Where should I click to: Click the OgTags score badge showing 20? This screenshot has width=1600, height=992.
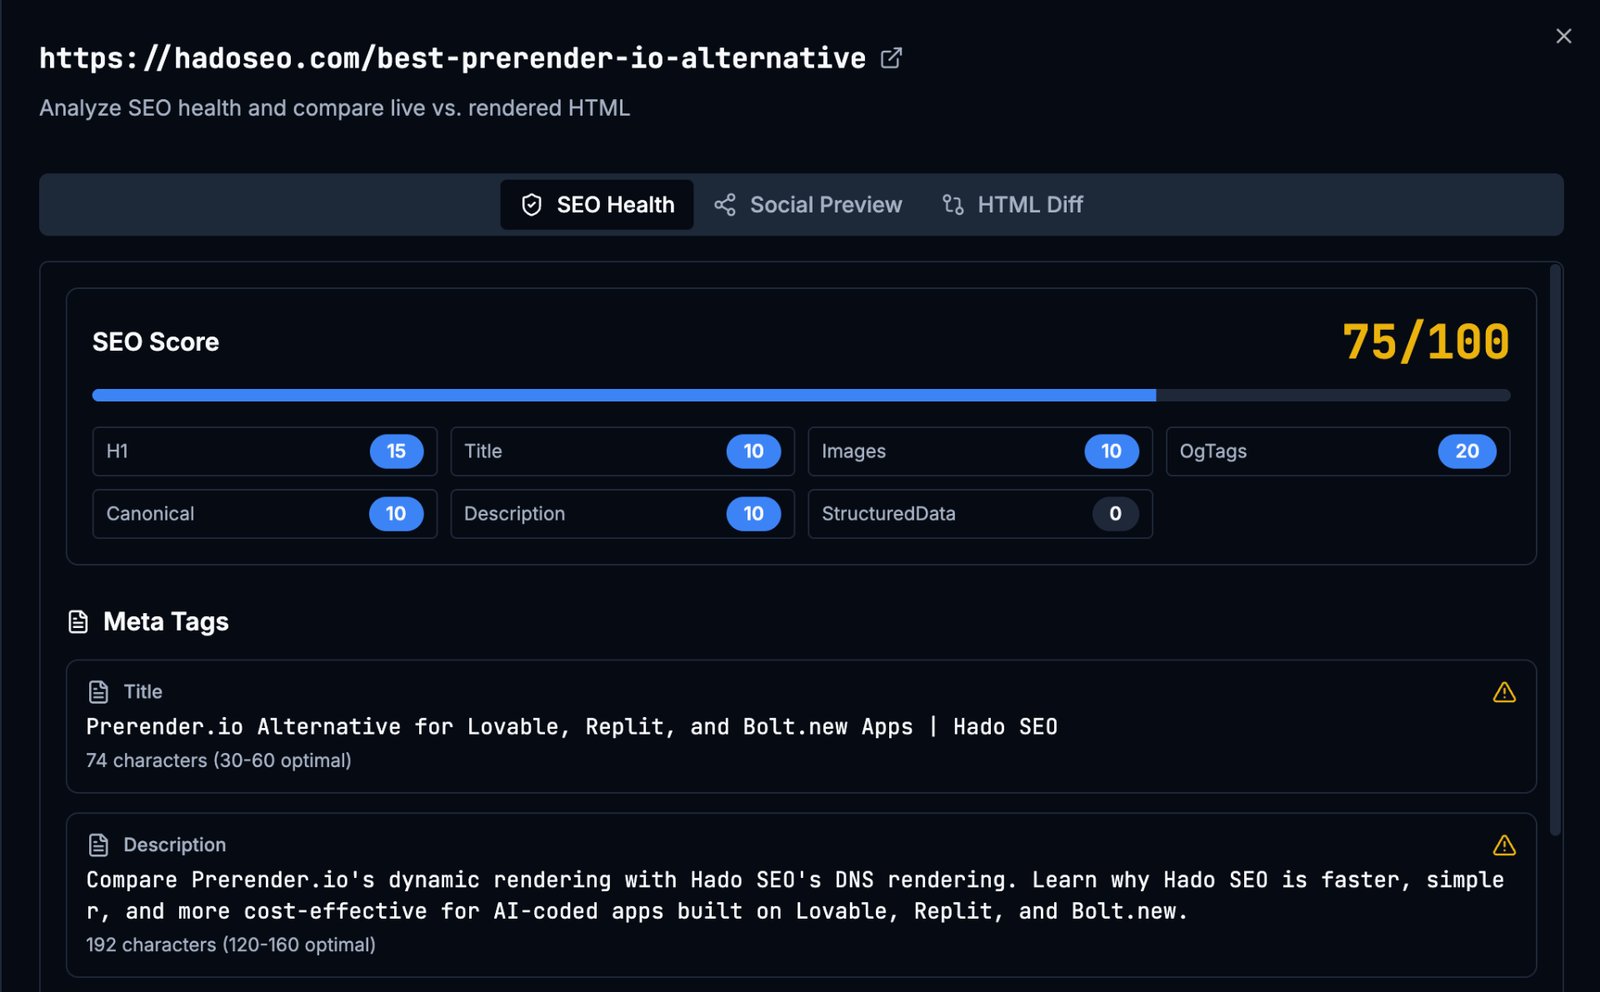[x=1466, y=451]
